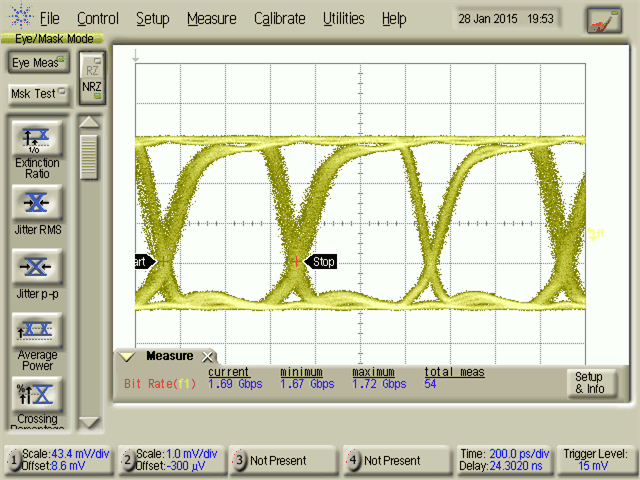640x480 pixels.
Task: Click the Stop marker on the waveform
Action: [x=322, y=262]
